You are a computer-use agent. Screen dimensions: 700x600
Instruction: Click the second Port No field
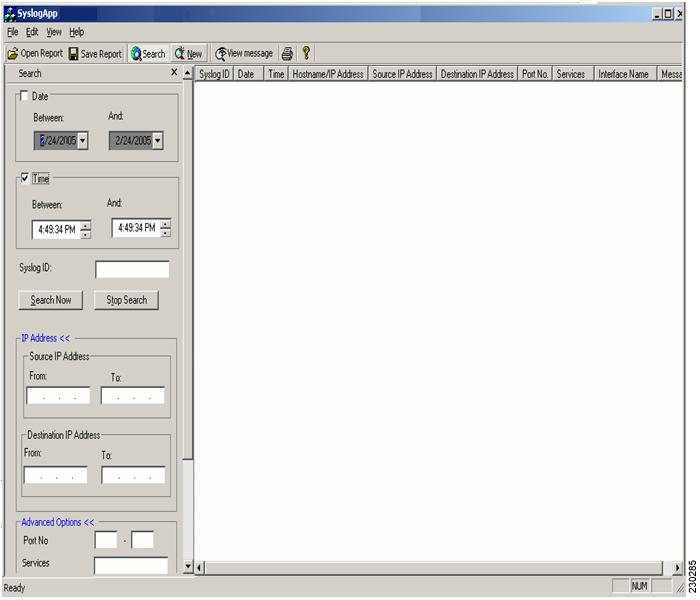pos(143,540)
